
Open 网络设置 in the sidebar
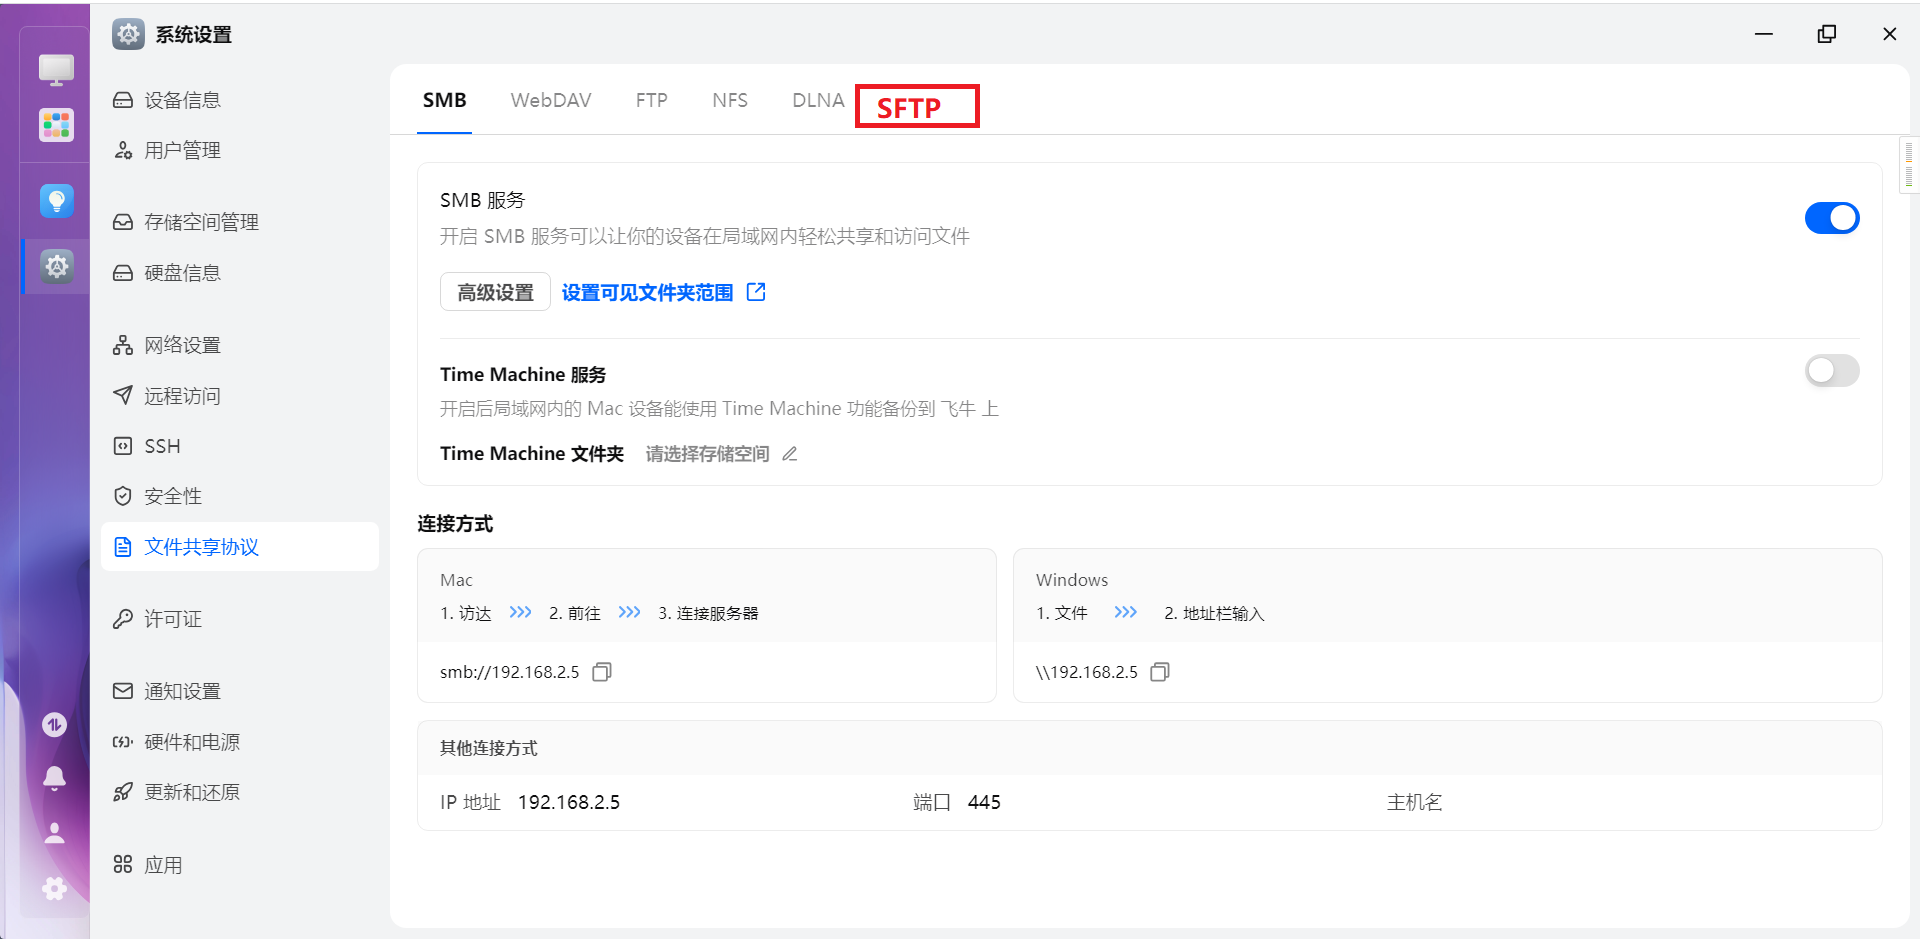click(182, 345)
